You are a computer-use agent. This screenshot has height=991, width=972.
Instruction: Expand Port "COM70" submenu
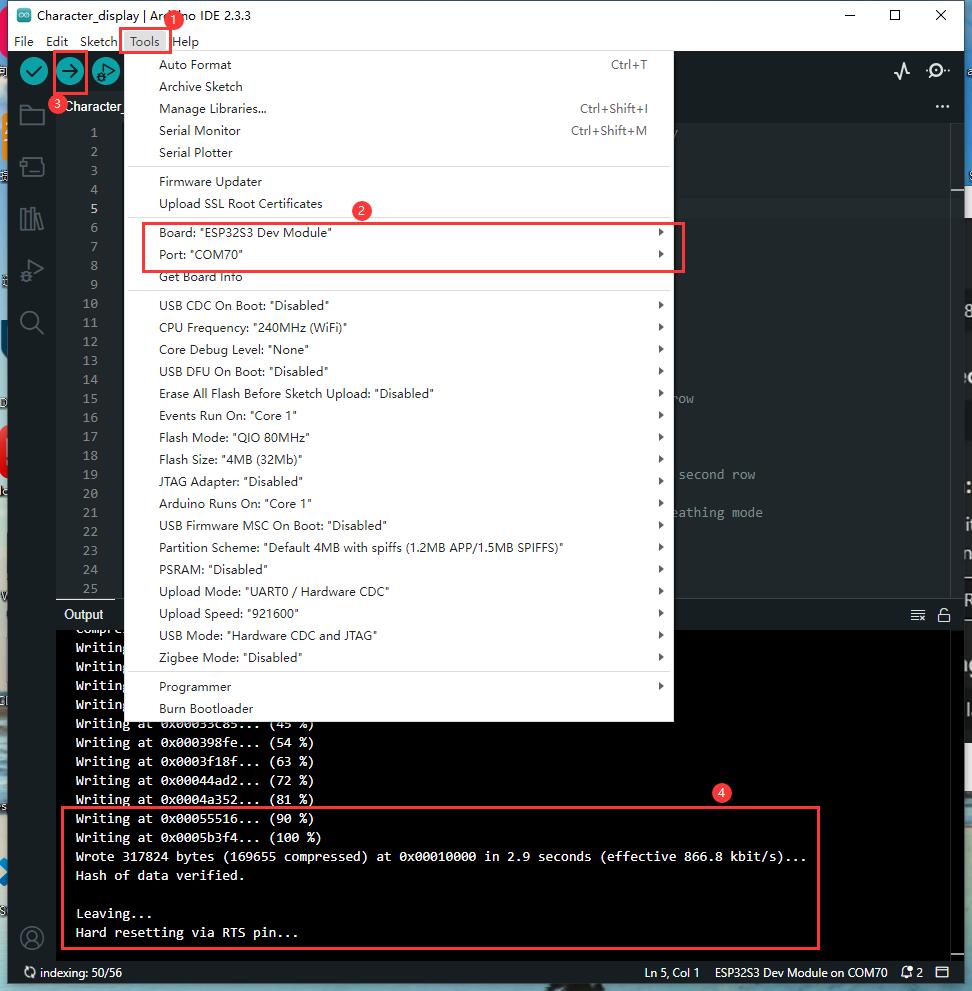399,255
